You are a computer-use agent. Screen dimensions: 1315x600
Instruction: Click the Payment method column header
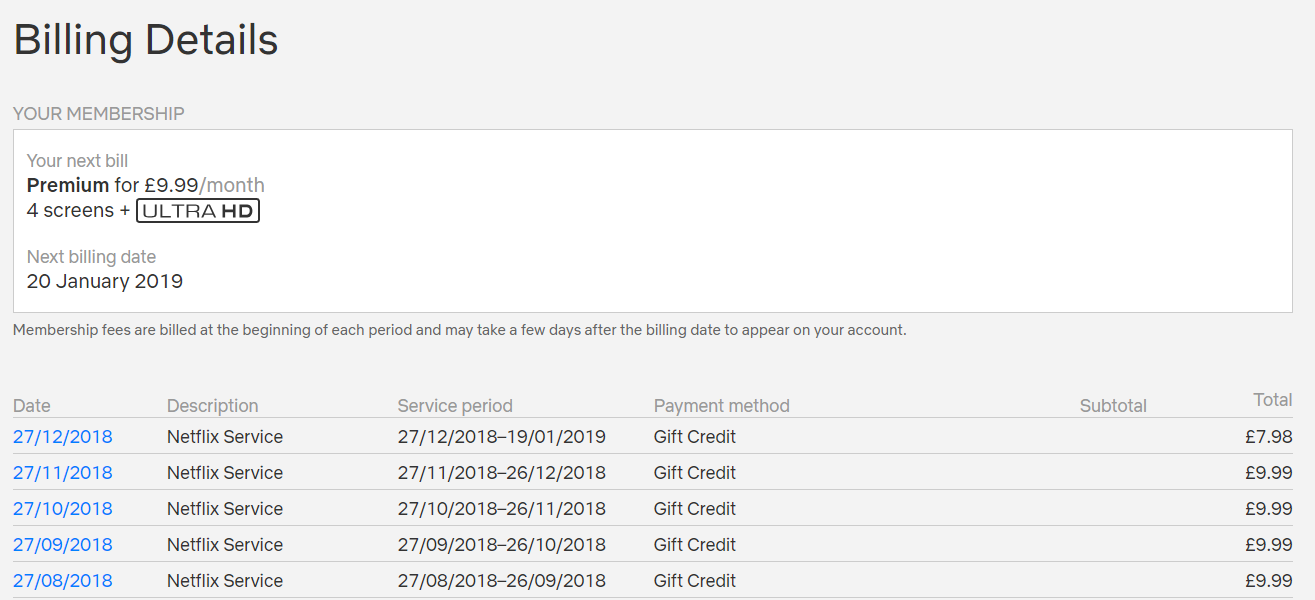[721, 406]
